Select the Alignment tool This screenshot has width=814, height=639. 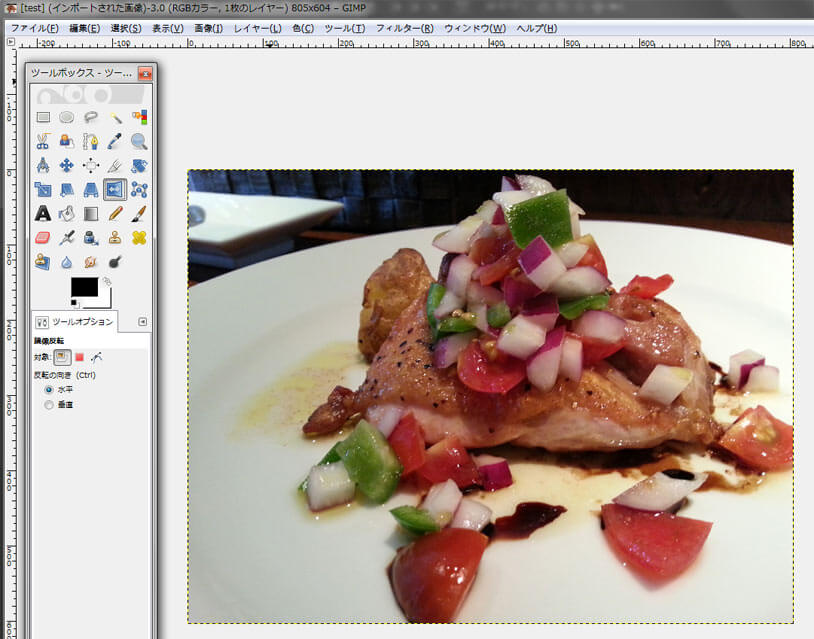coord(91,166)
